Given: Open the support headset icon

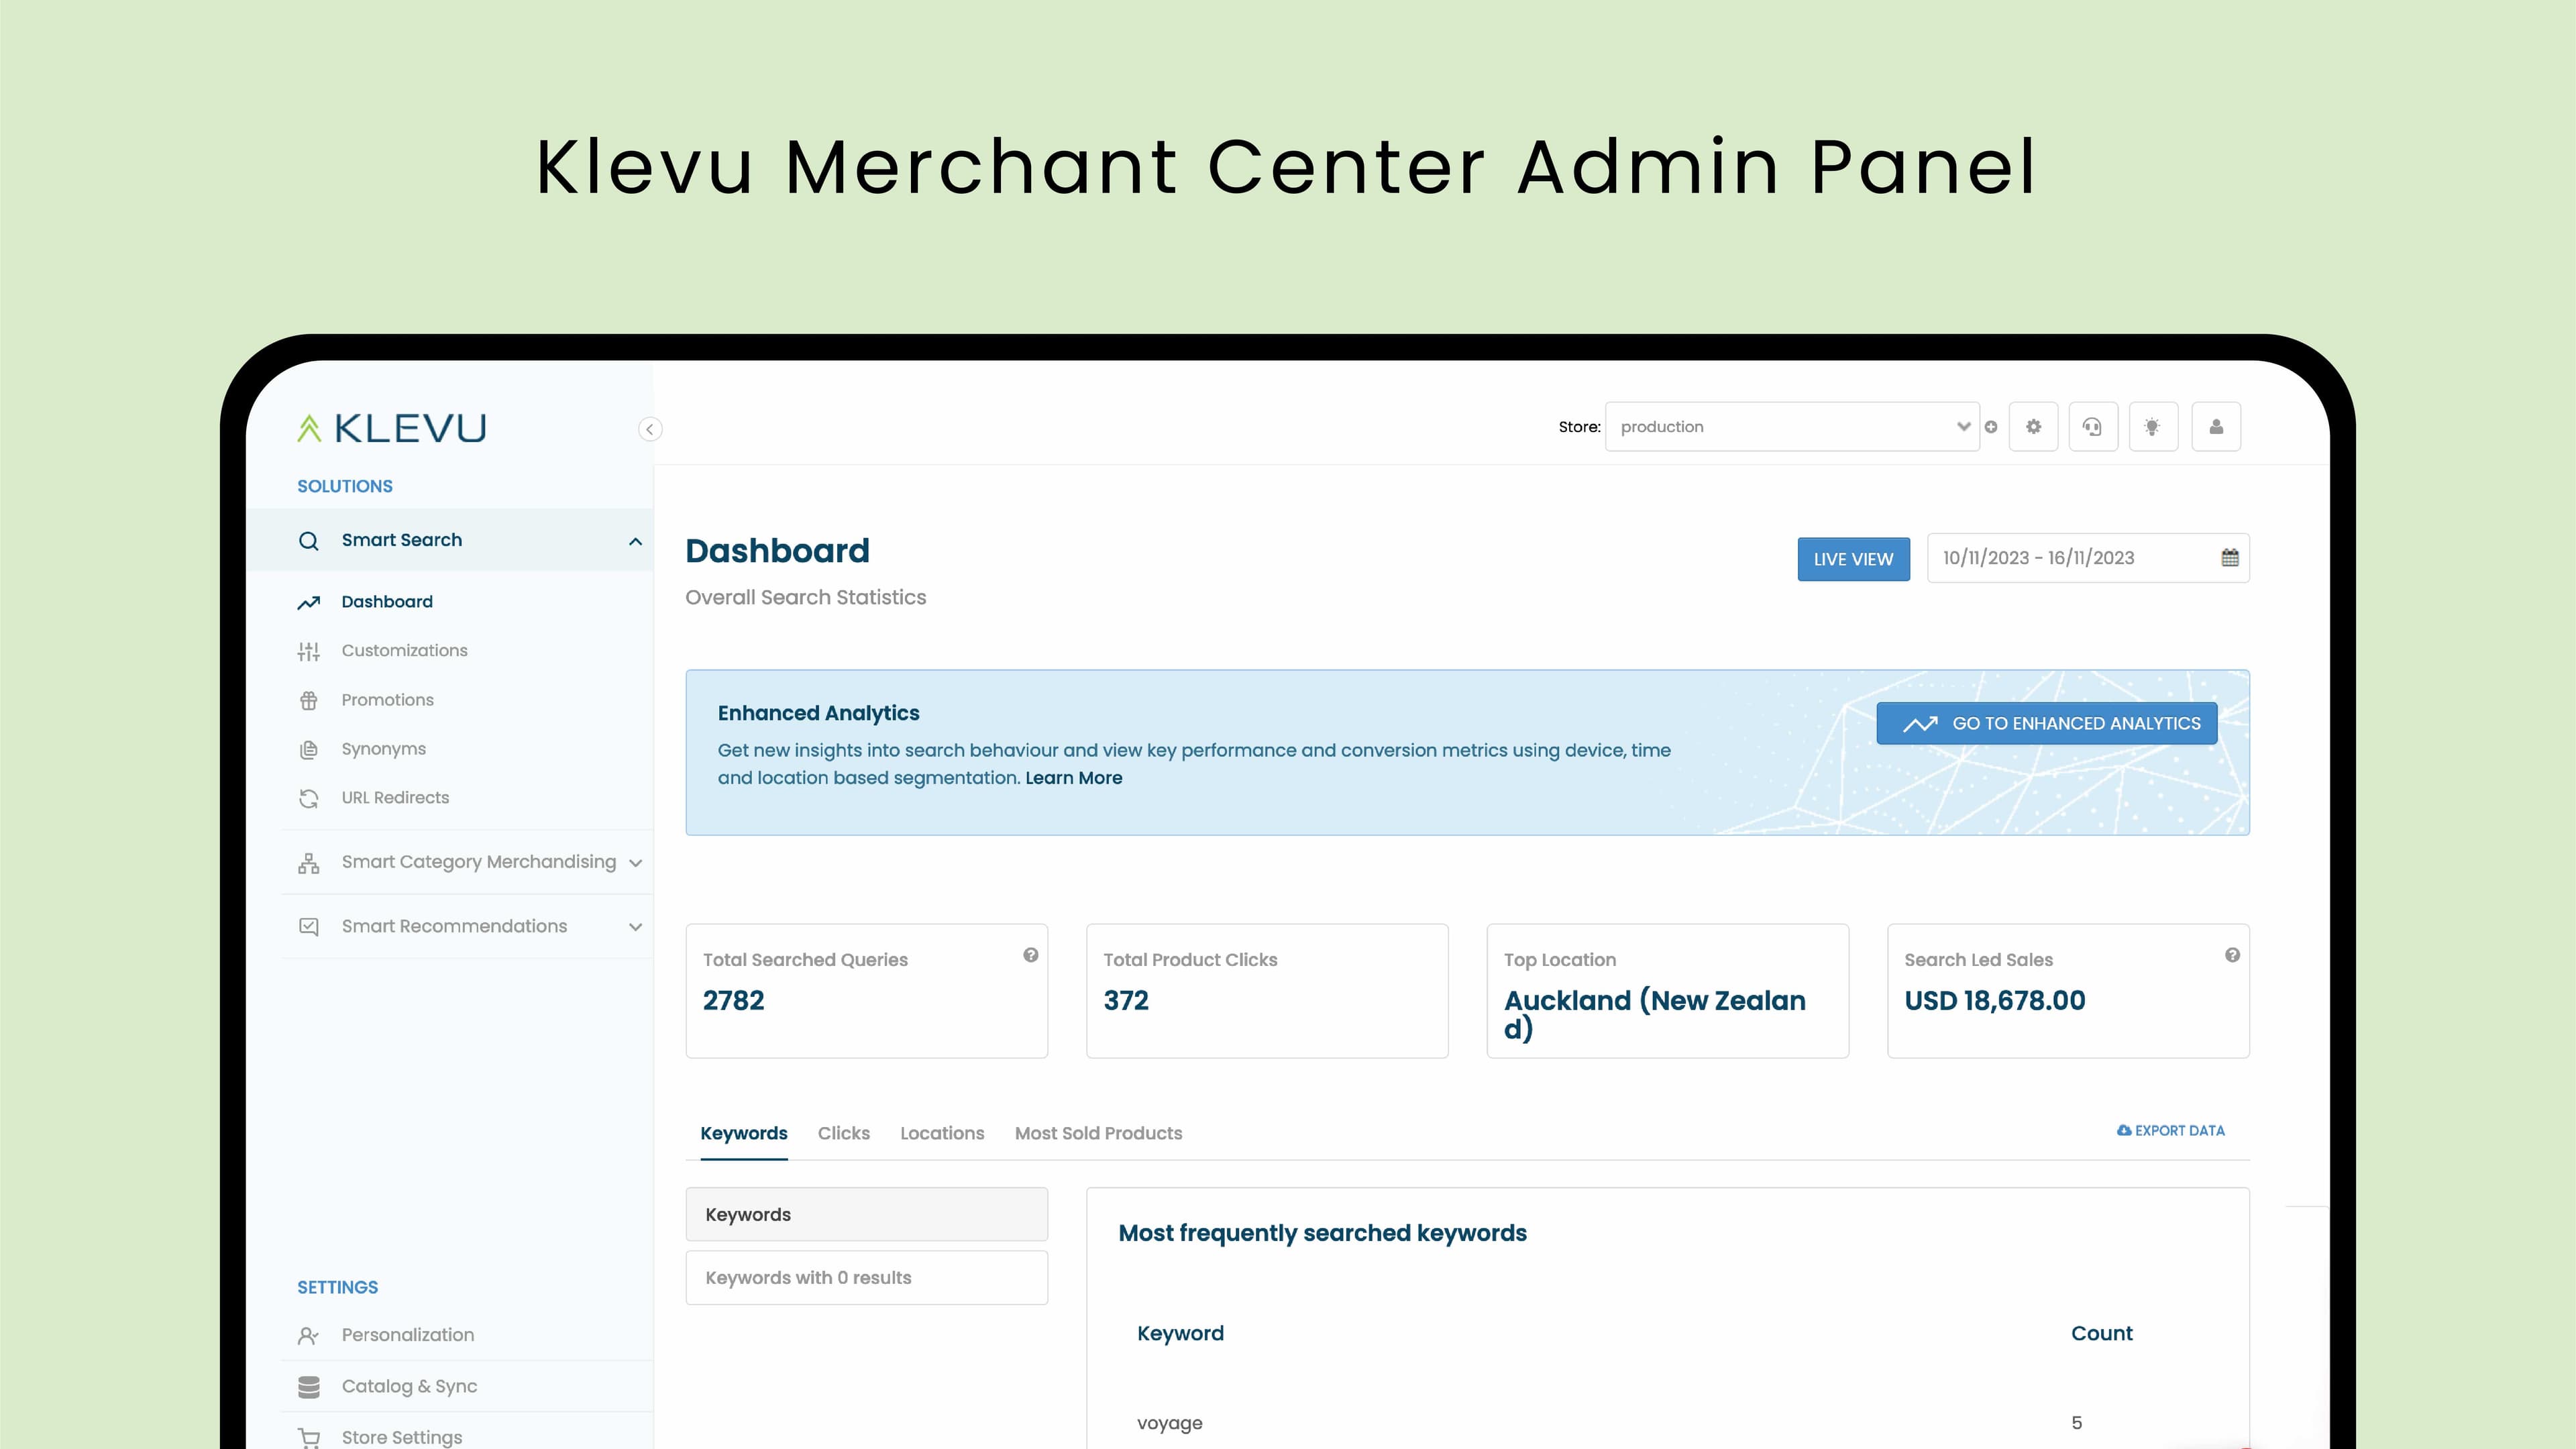Looking at the screenshot, I should pos(2092,427).
